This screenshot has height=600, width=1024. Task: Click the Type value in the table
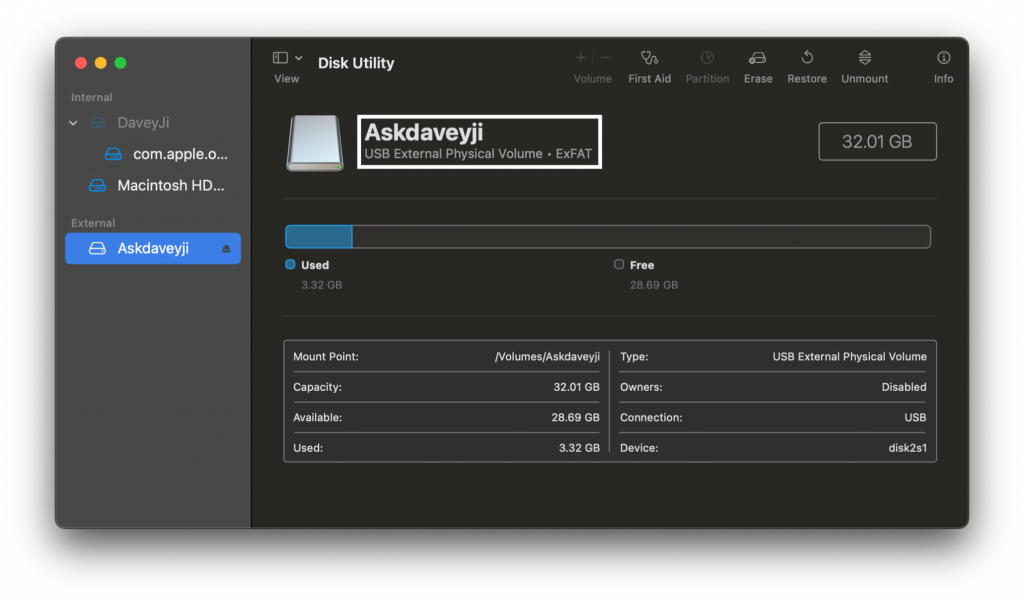[849, 356]
